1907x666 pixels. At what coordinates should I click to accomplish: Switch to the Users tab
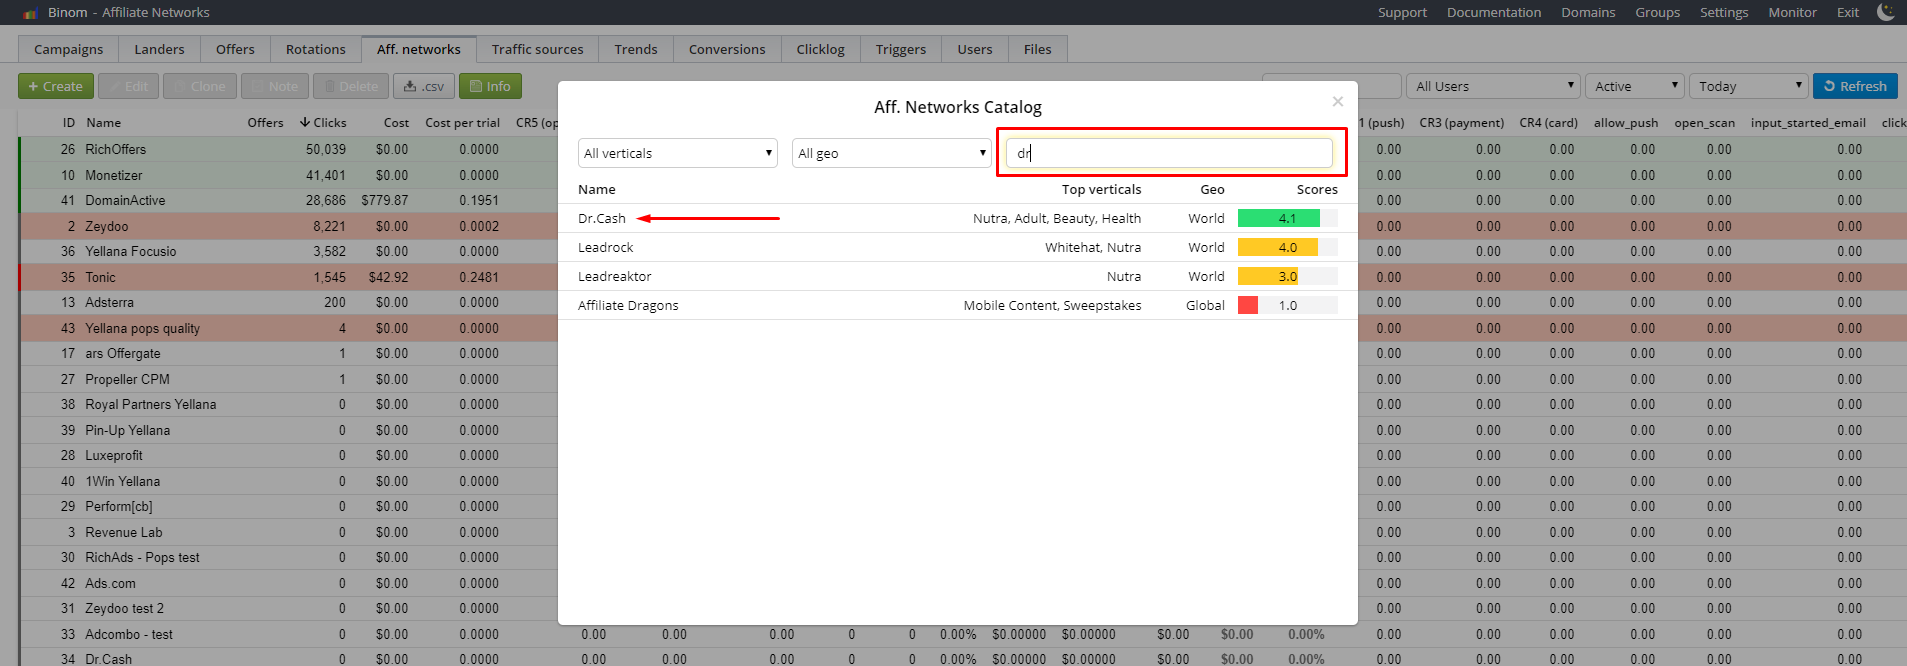click(975, 49)
